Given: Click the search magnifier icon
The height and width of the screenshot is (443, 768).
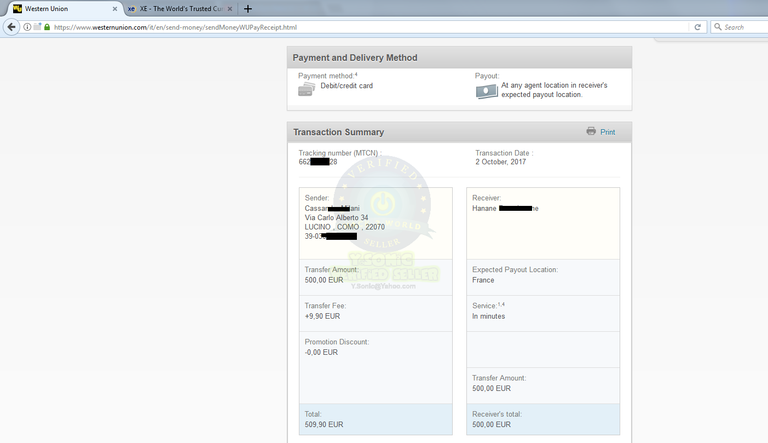Looking at the screenshot, I should (718, 27).
